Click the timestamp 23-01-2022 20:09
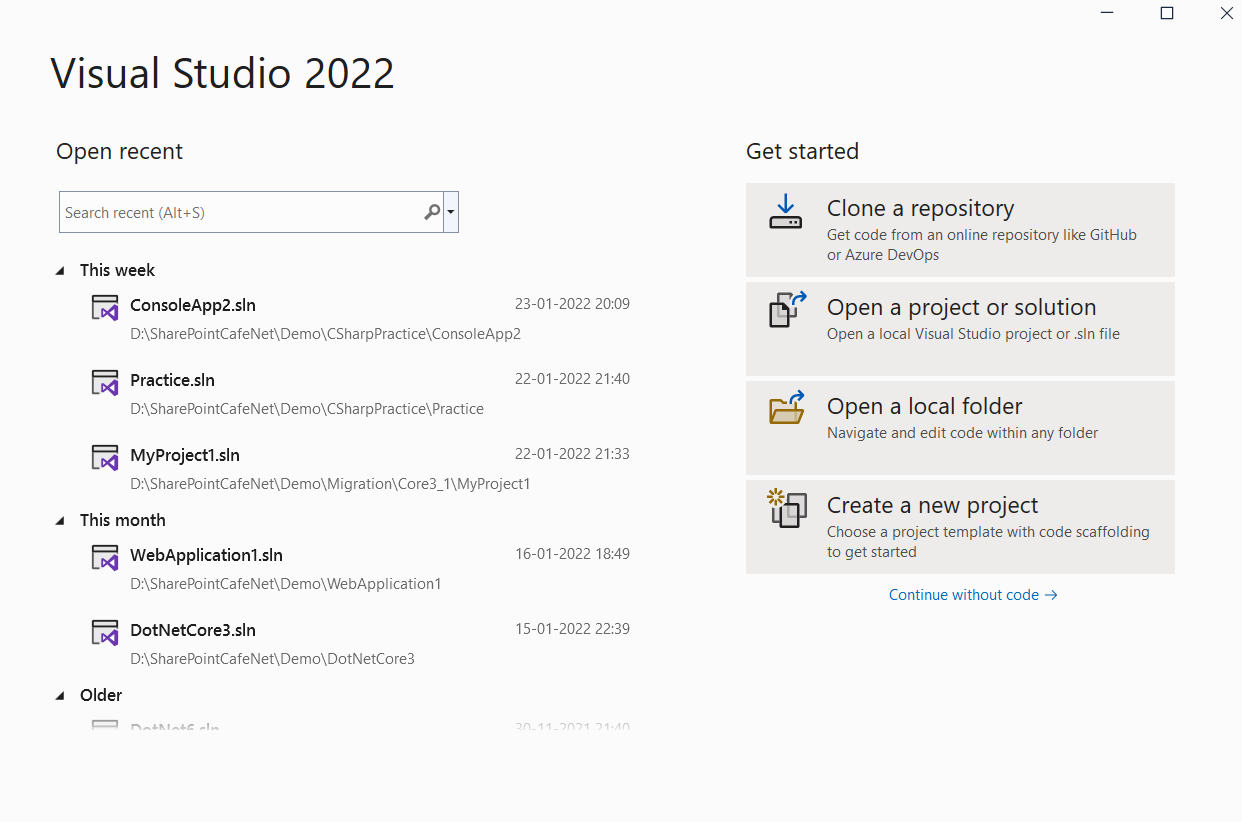 tap(572, 304)
